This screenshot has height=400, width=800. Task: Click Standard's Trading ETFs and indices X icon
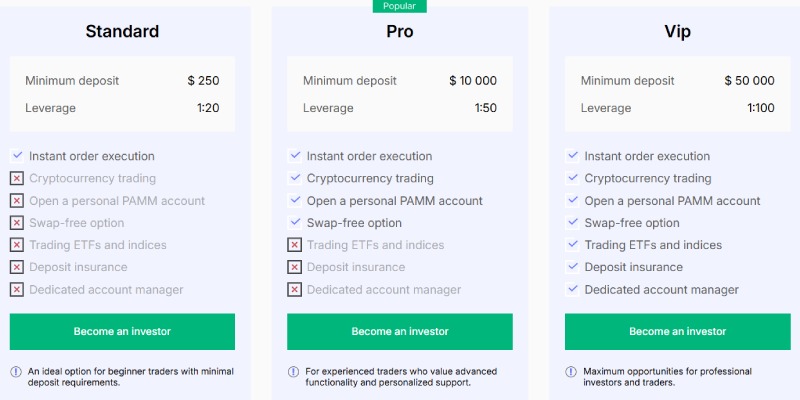[17, 245]
